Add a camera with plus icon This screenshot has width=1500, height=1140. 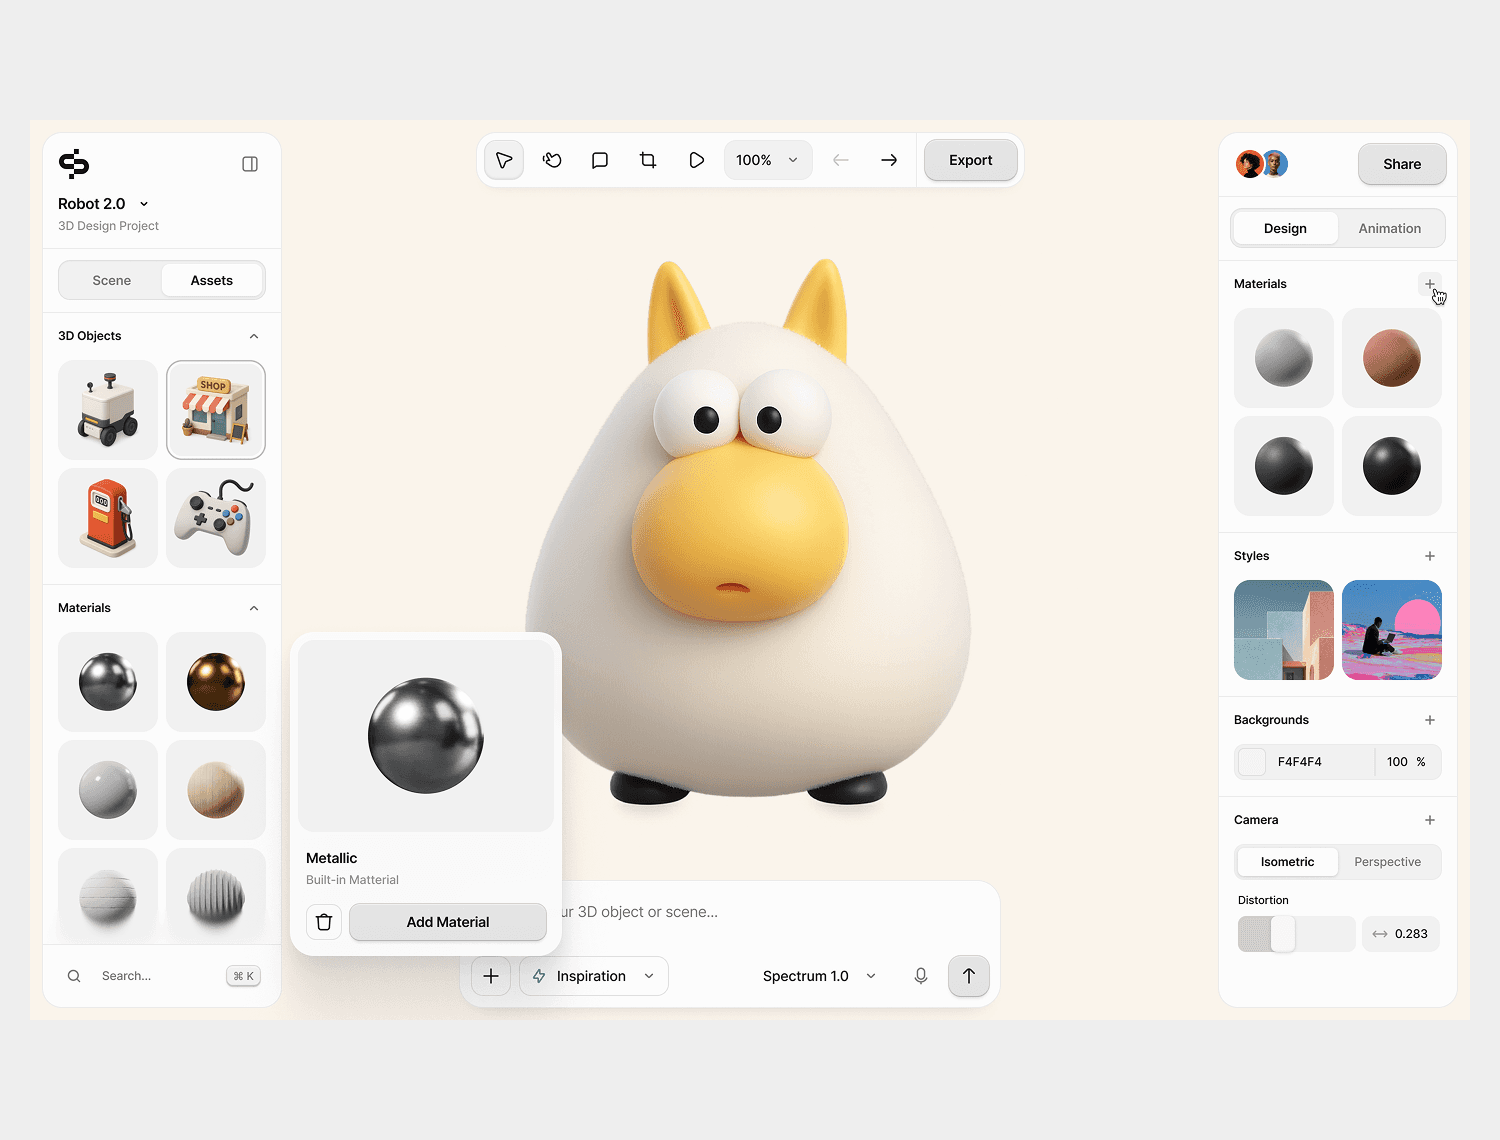coord(1430,820)
